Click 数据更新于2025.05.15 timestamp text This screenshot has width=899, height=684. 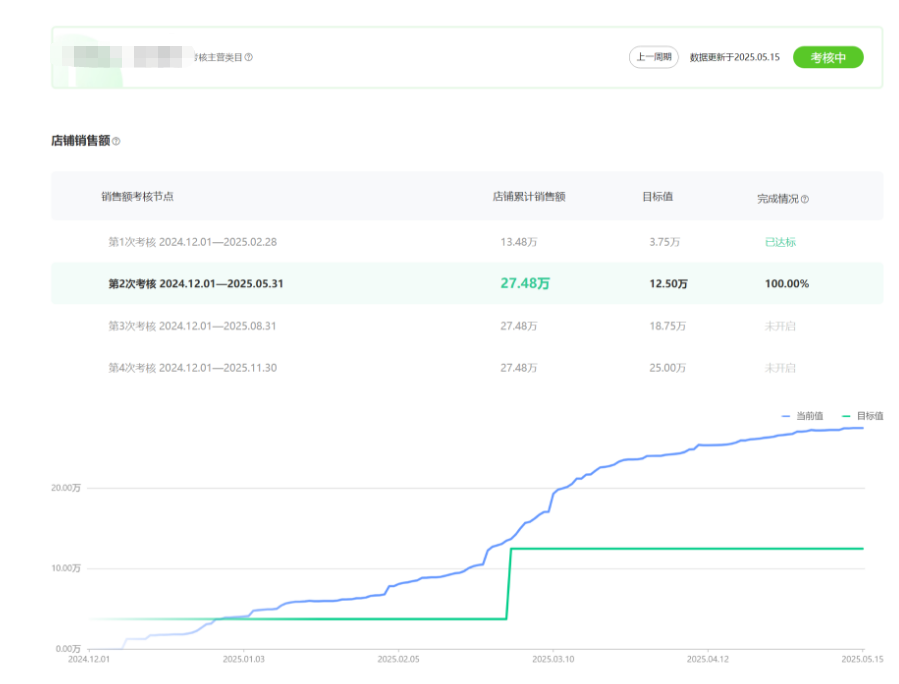coord(735,57)
